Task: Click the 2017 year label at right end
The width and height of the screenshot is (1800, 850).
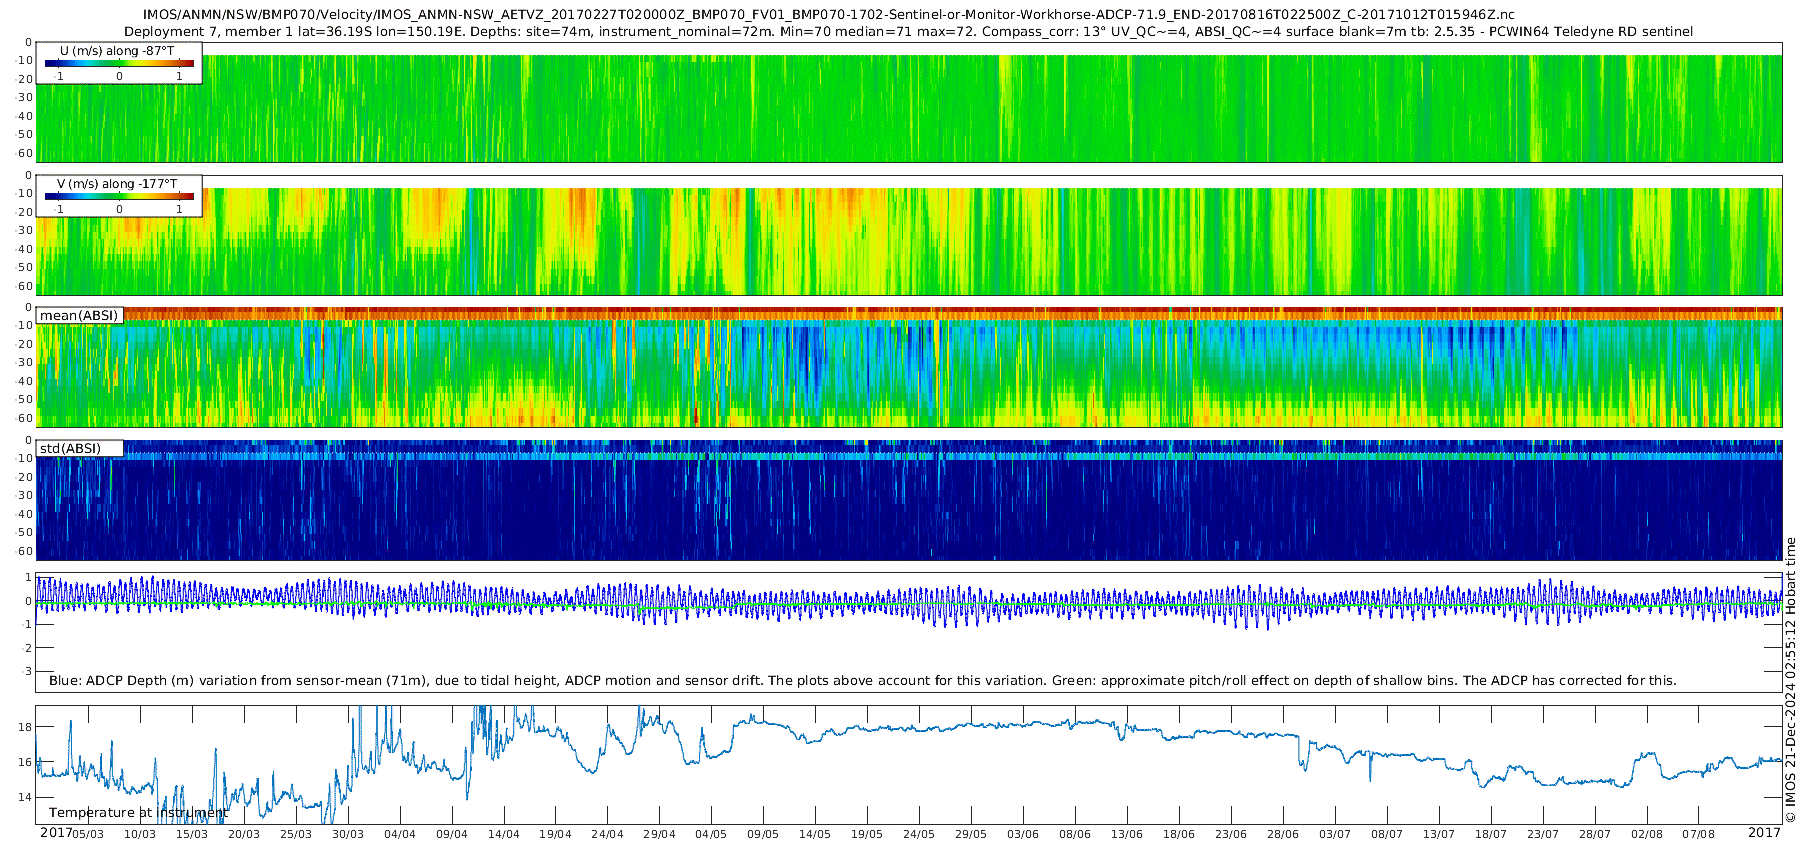Action: pos(1764,833)
